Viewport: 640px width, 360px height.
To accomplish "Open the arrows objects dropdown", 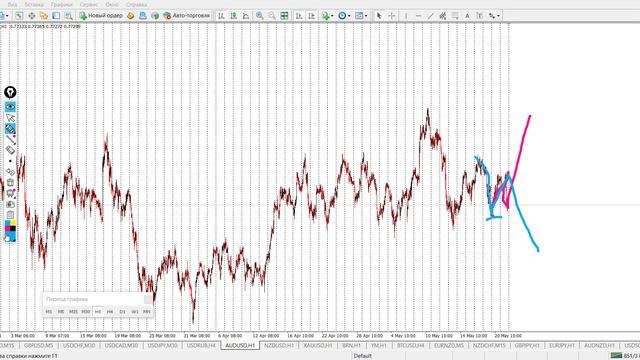I will pos(494,16).
